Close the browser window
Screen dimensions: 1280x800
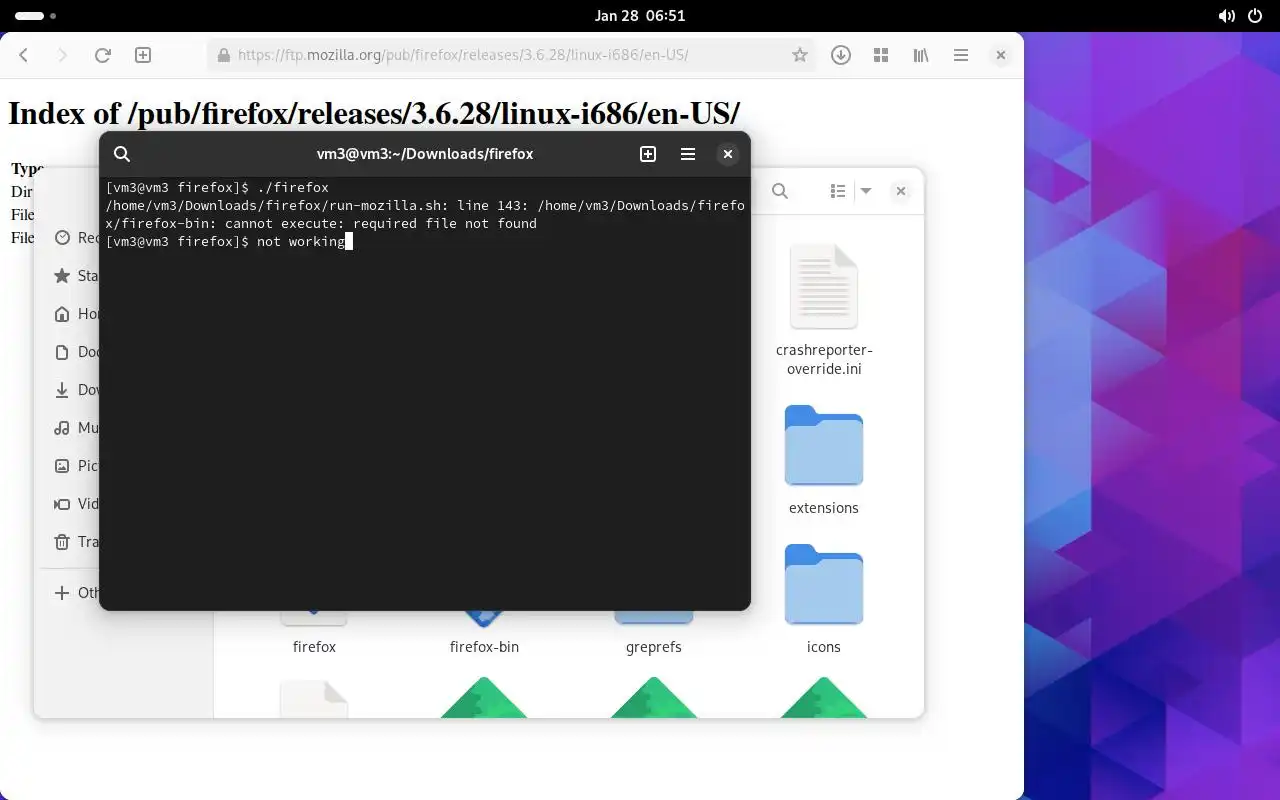(1001, 56)
